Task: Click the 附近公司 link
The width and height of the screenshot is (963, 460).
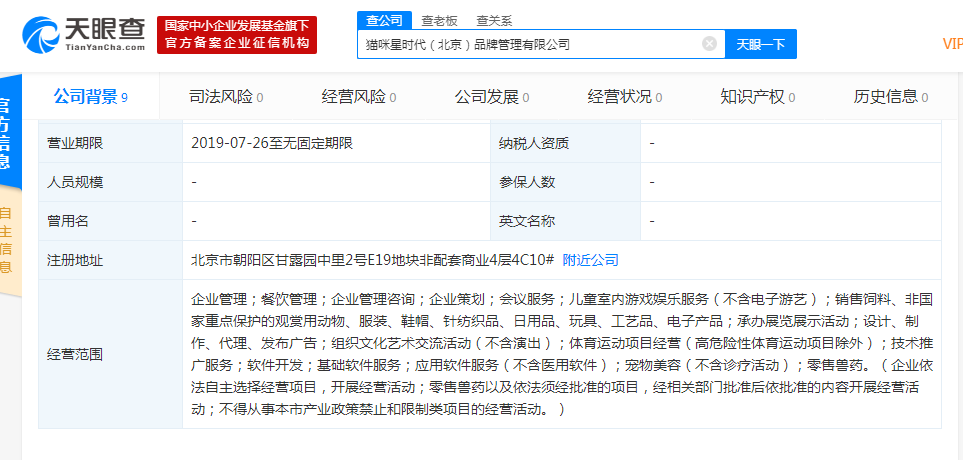Action: [x=590, y=260]
